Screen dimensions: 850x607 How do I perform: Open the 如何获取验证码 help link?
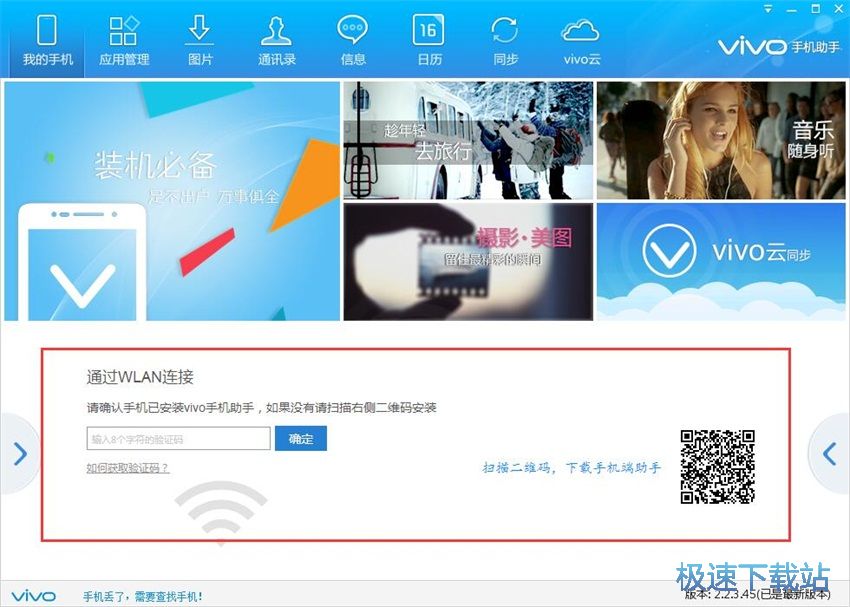(x=128, y=468)
